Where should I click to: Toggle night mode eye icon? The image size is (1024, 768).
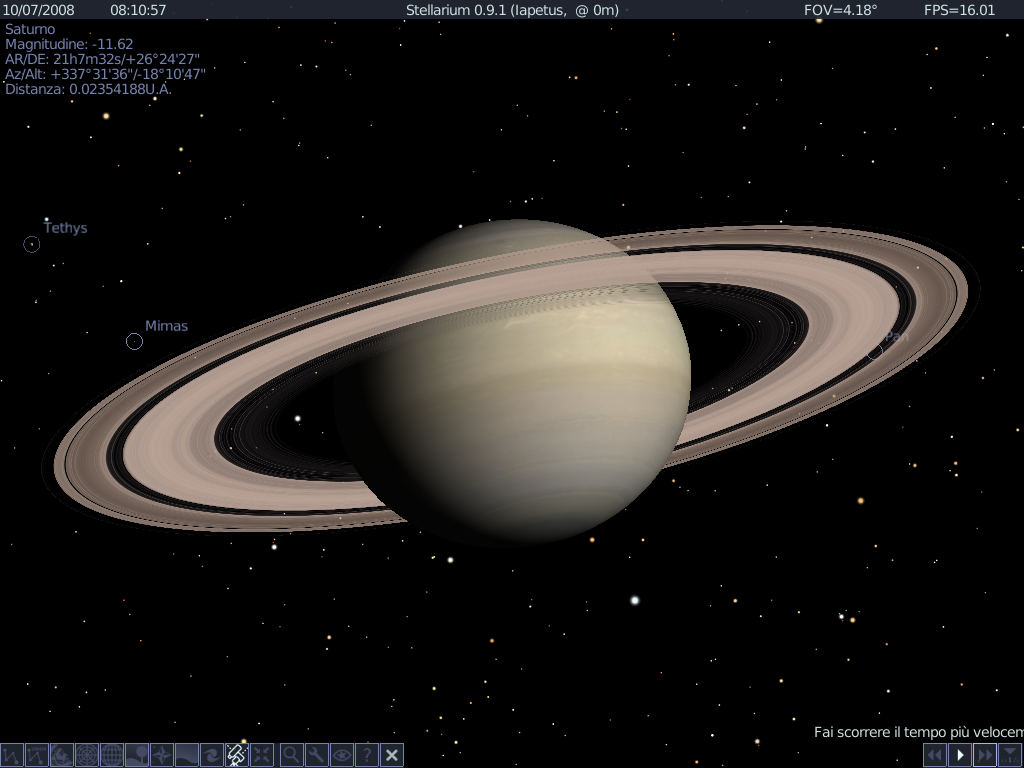click(x=342, y=755)
